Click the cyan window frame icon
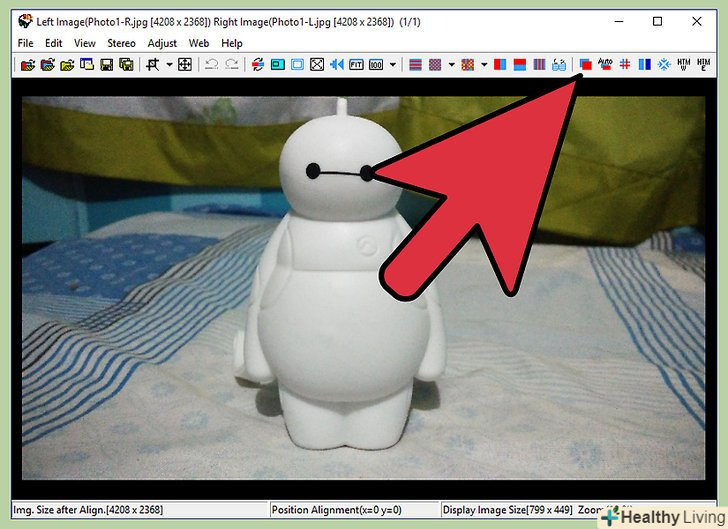 pyautogui.click(x=278, y=65)
